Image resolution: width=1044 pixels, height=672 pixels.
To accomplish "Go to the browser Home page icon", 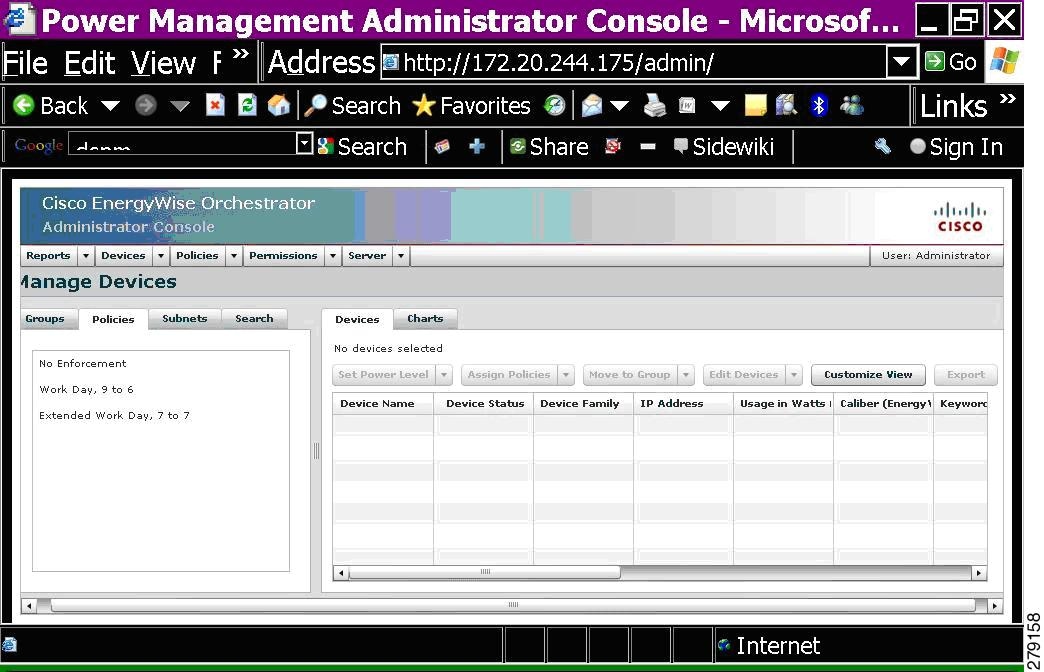I will click(278, 105).
